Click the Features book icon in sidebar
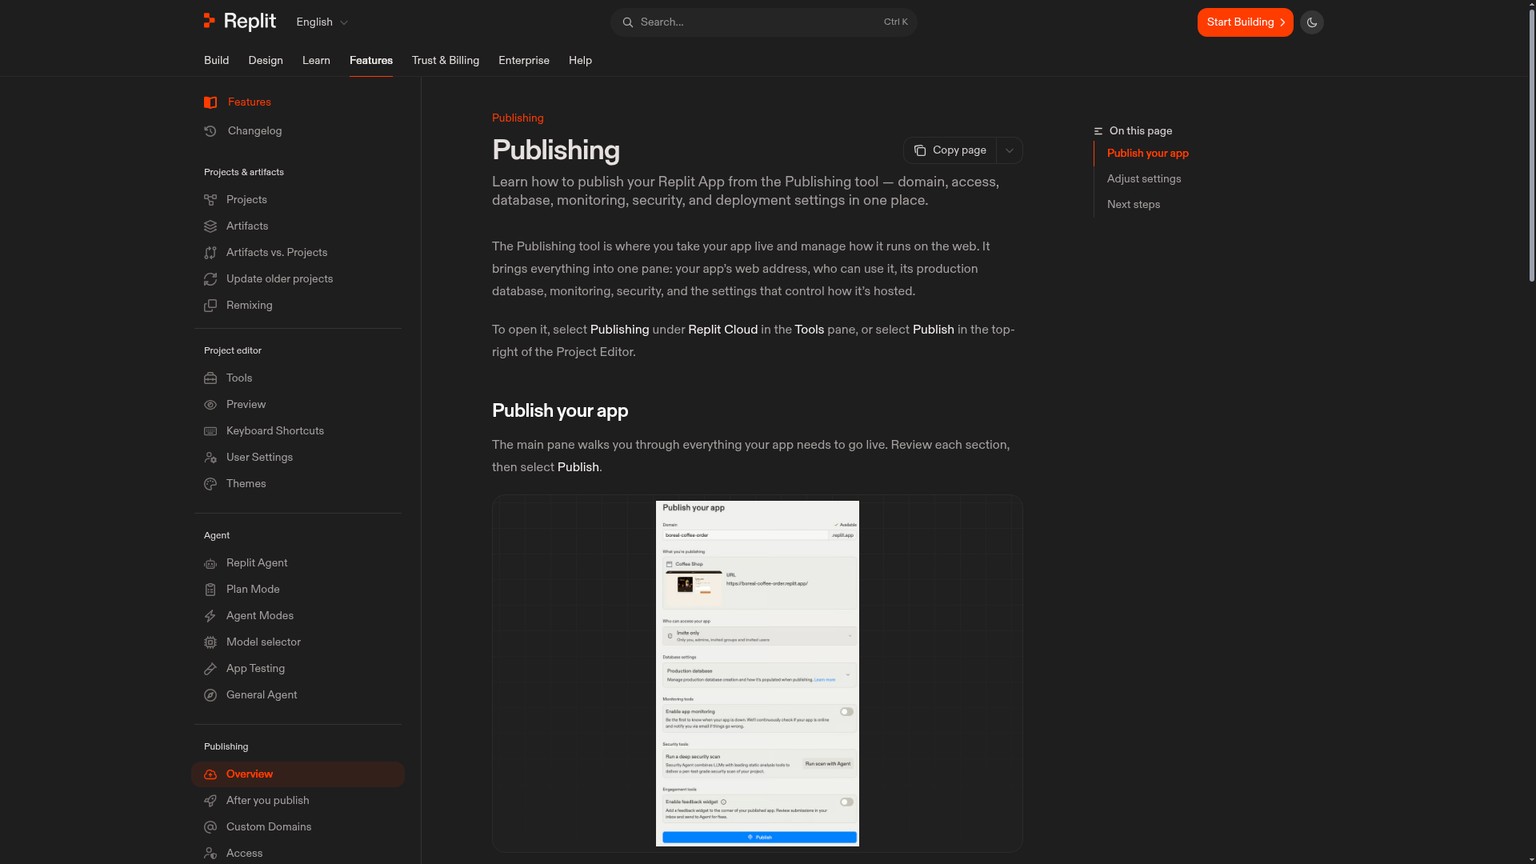Screen dimensions: 1536x864 pyautogui.click(x=210, y=102)
